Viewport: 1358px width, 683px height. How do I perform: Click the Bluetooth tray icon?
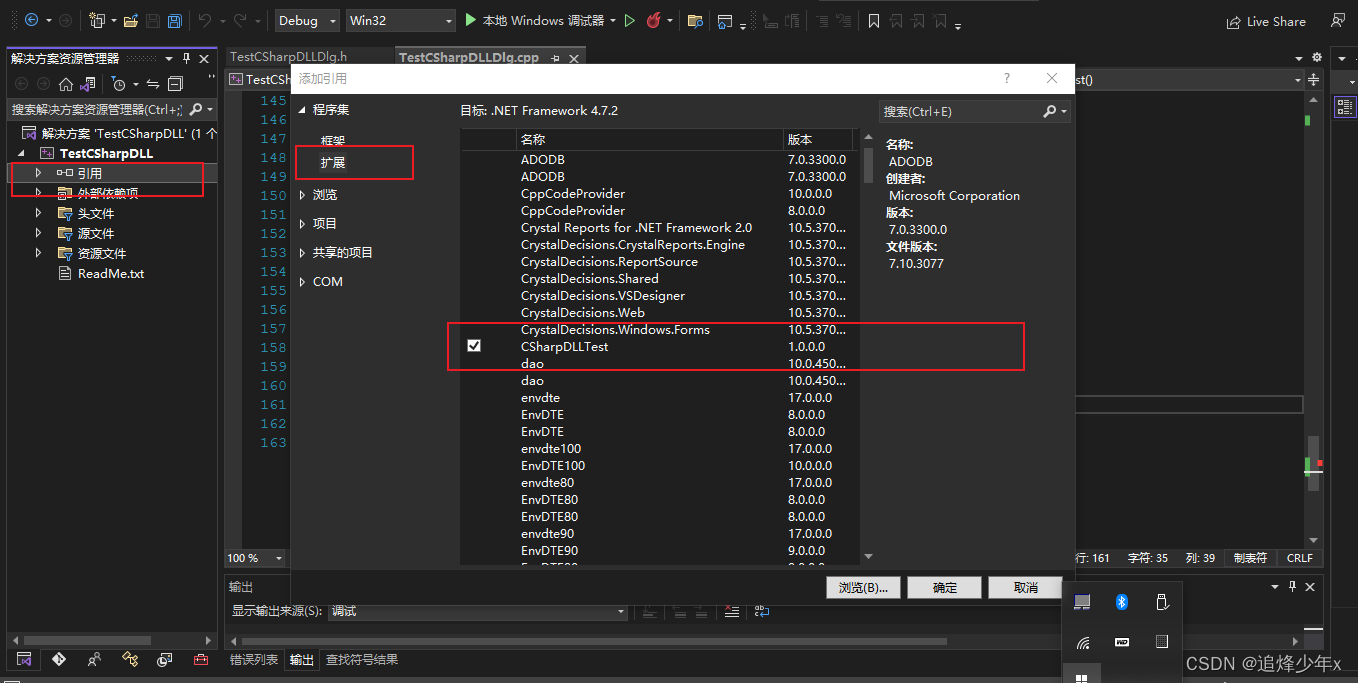1122,602
